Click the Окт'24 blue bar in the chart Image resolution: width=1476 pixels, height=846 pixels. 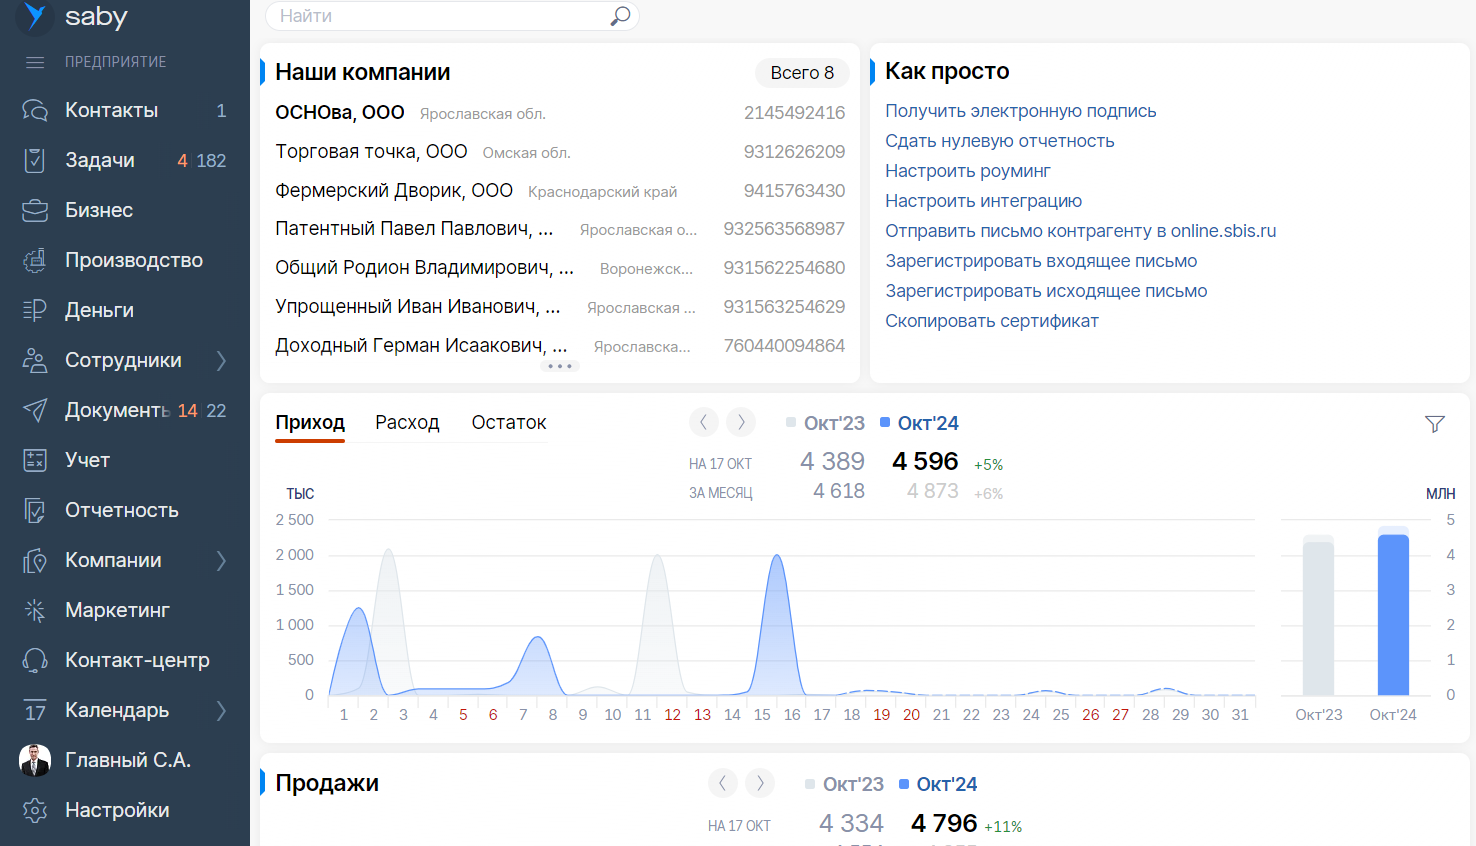pyautogui.click(x=1393, y=615)
